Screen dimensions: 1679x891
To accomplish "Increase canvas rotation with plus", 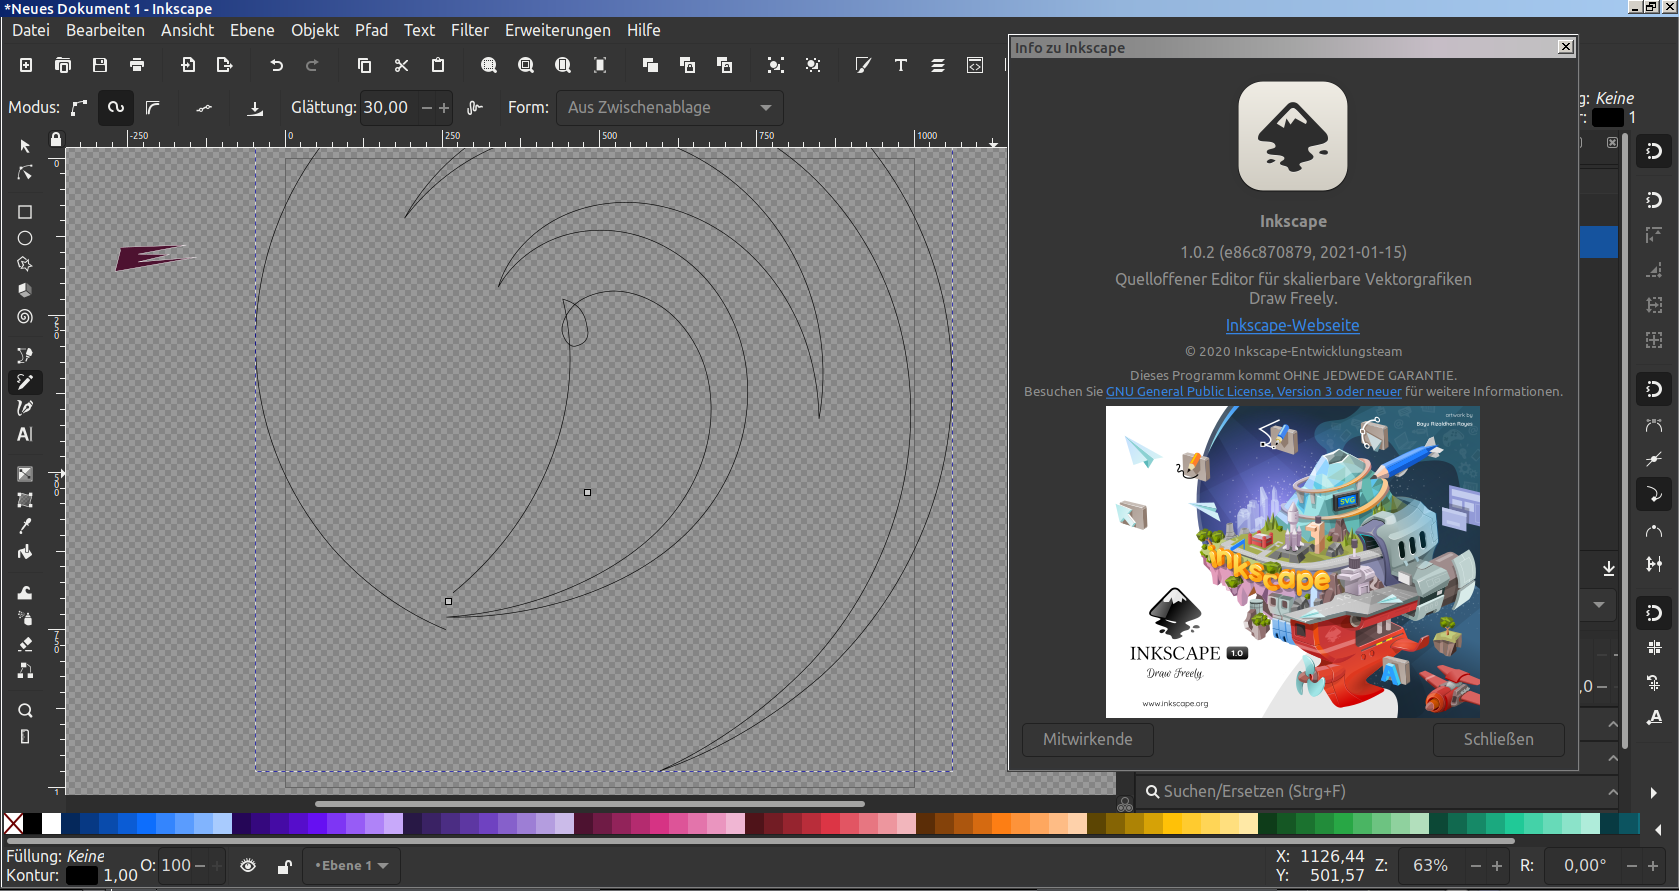I will coord(1653,866).
